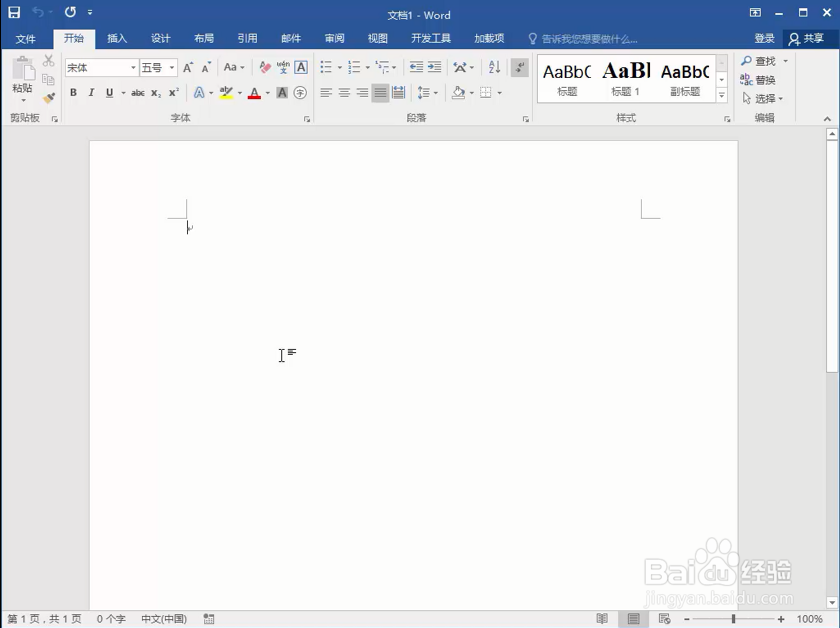The width and height of the screenshot is (840, 628).
Task: Switch to the 插入 tab
Action: 117,39
